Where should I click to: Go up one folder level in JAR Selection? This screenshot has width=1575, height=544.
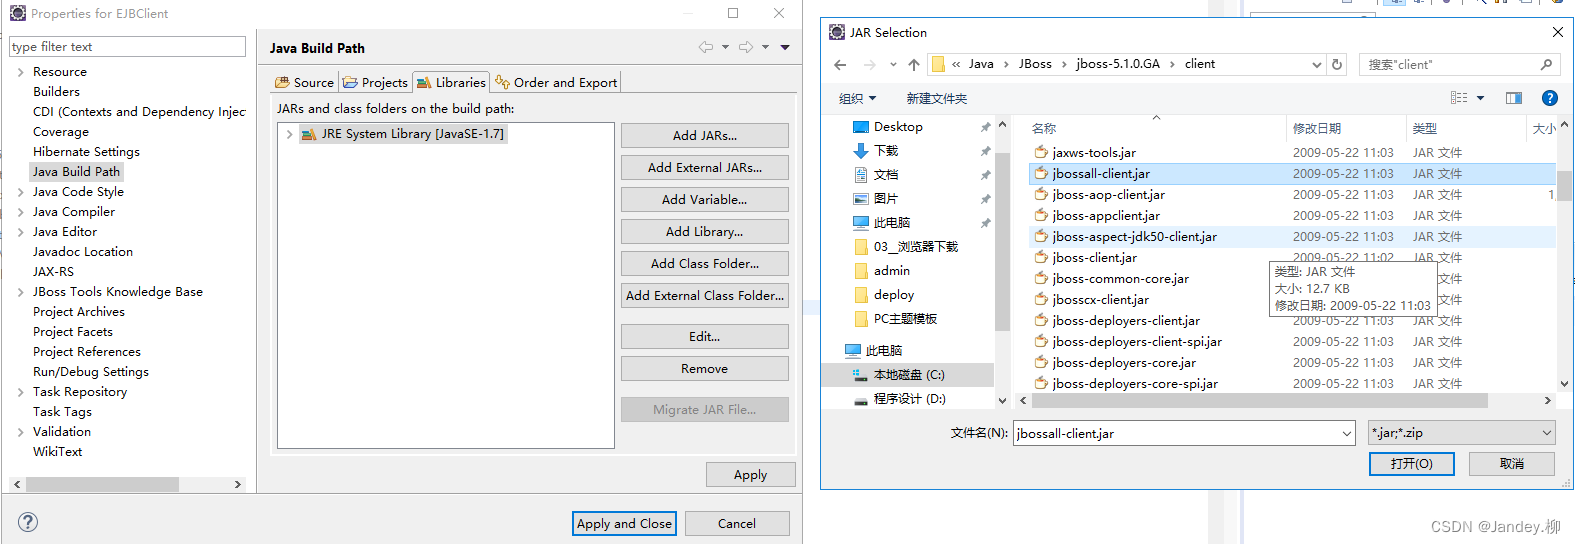coord(913,64)
